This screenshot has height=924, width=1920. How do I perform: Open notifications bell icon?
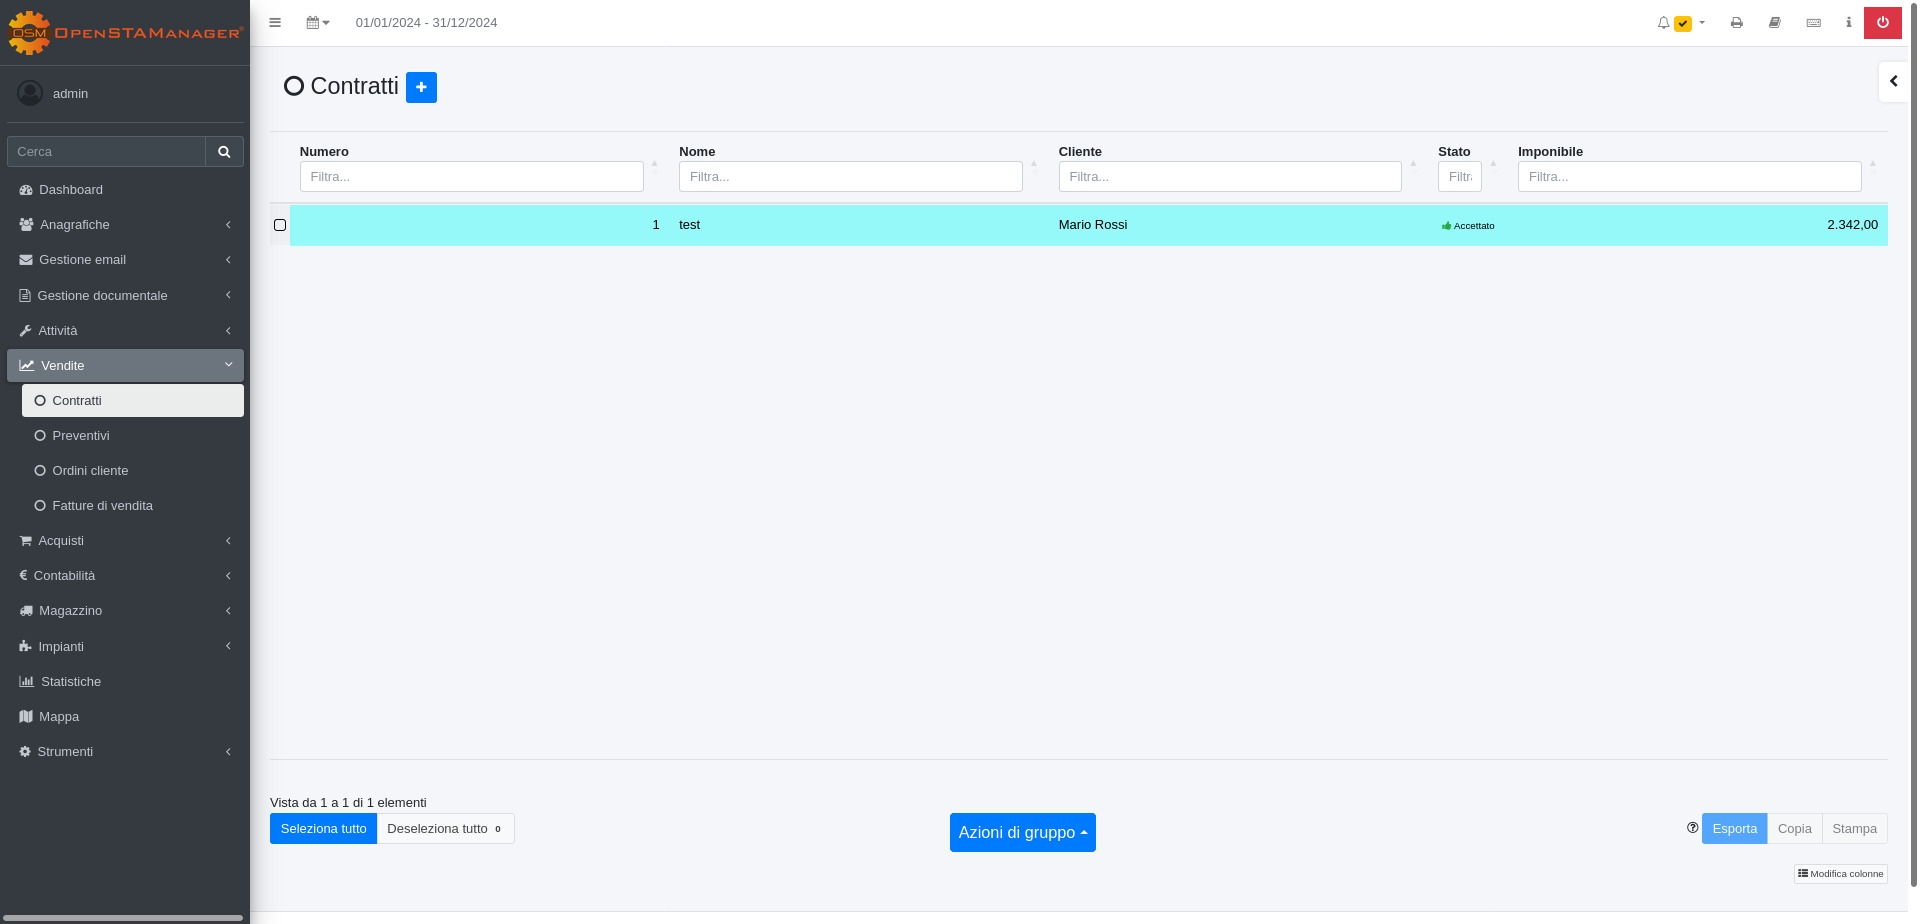[x=1664, y=23]
